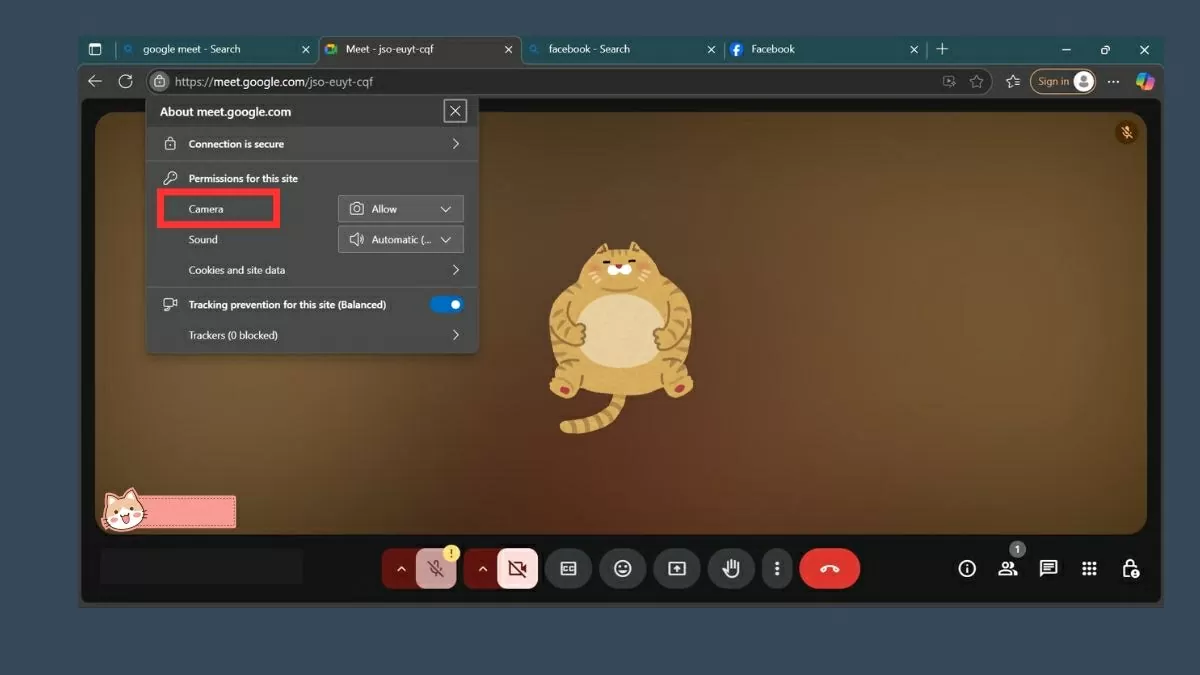Open host controls lock icon
The image size is (1200, 675).
(x=1130, y=569)
